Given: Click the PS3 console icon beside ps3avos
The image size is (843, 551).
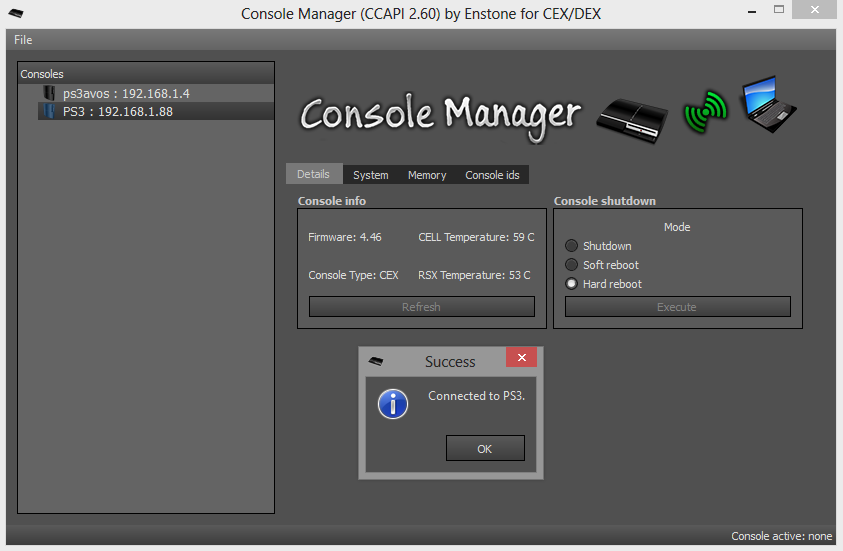Looking at the screenshot, I should tap(49, 93).
